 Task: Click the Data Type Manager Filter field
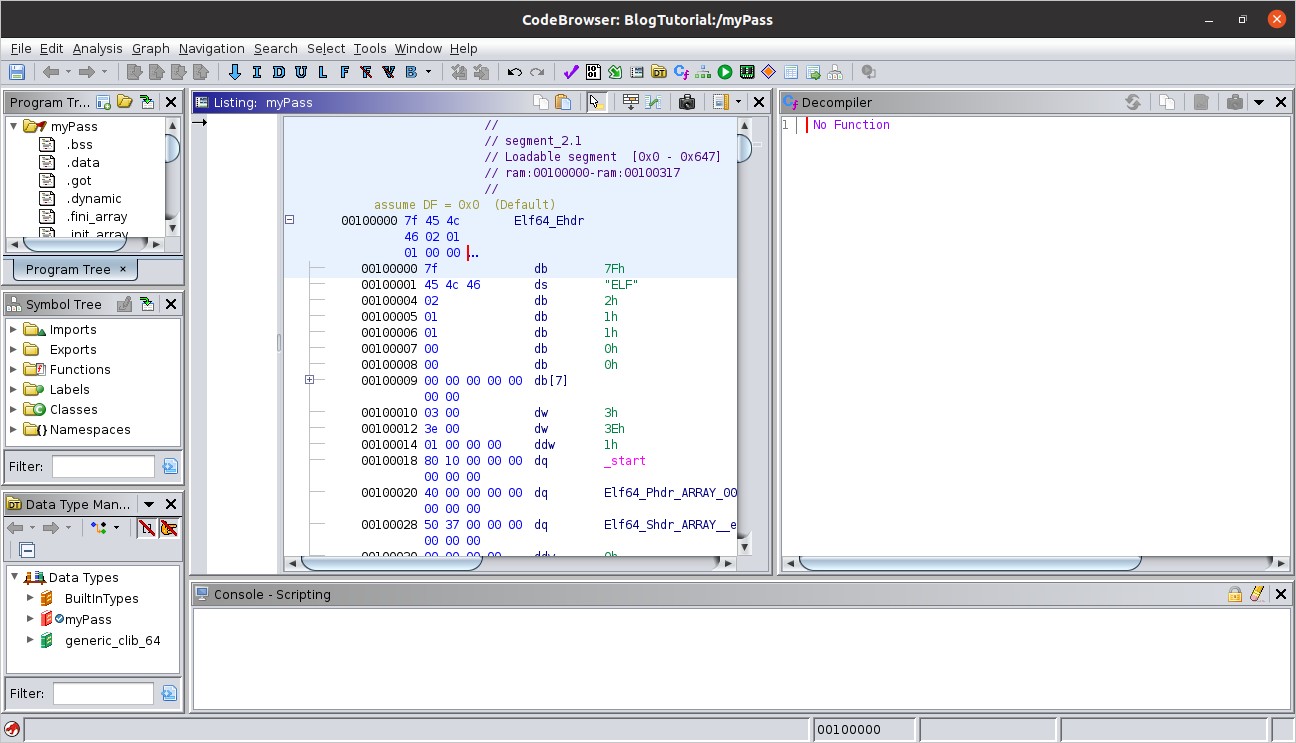103,693
